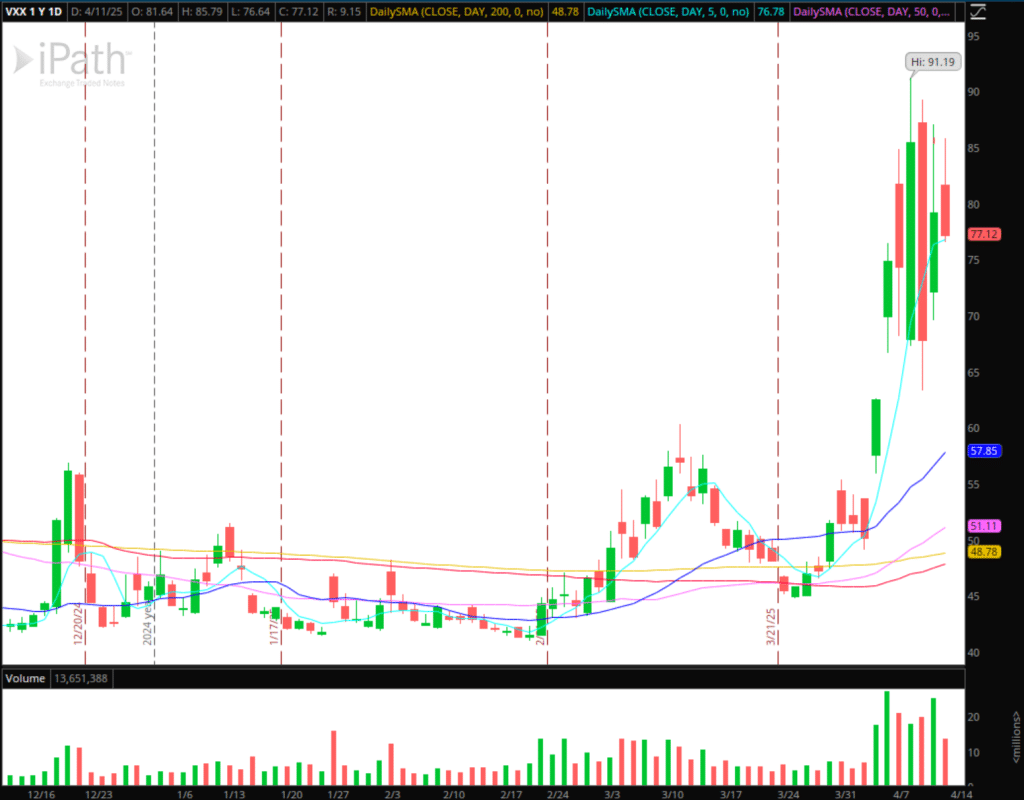The height and width of the screenshot is (800, 1024).
Task: Click the 3/17 date on time axis
Action: (x=731, y=794)
